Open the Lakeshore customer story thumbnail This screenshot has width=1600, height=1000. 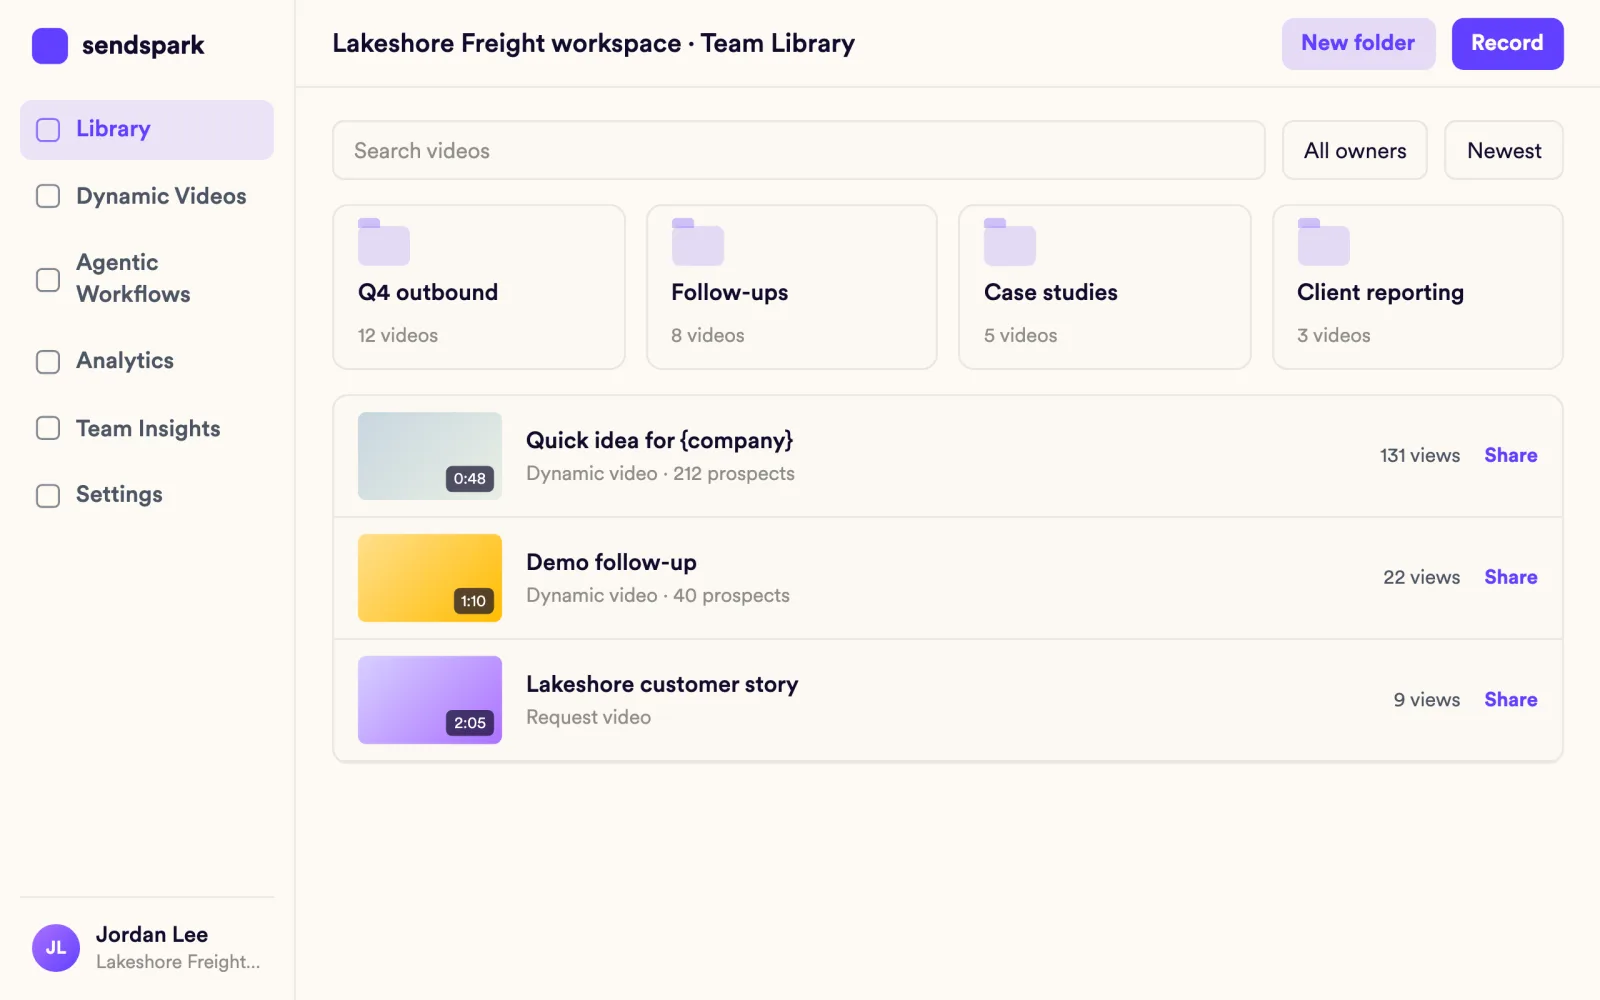click(x=430, y=700)
